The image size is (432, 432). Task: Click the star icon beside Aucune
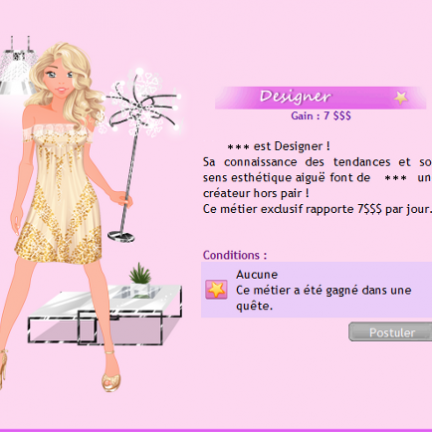(x=216, y=289)
